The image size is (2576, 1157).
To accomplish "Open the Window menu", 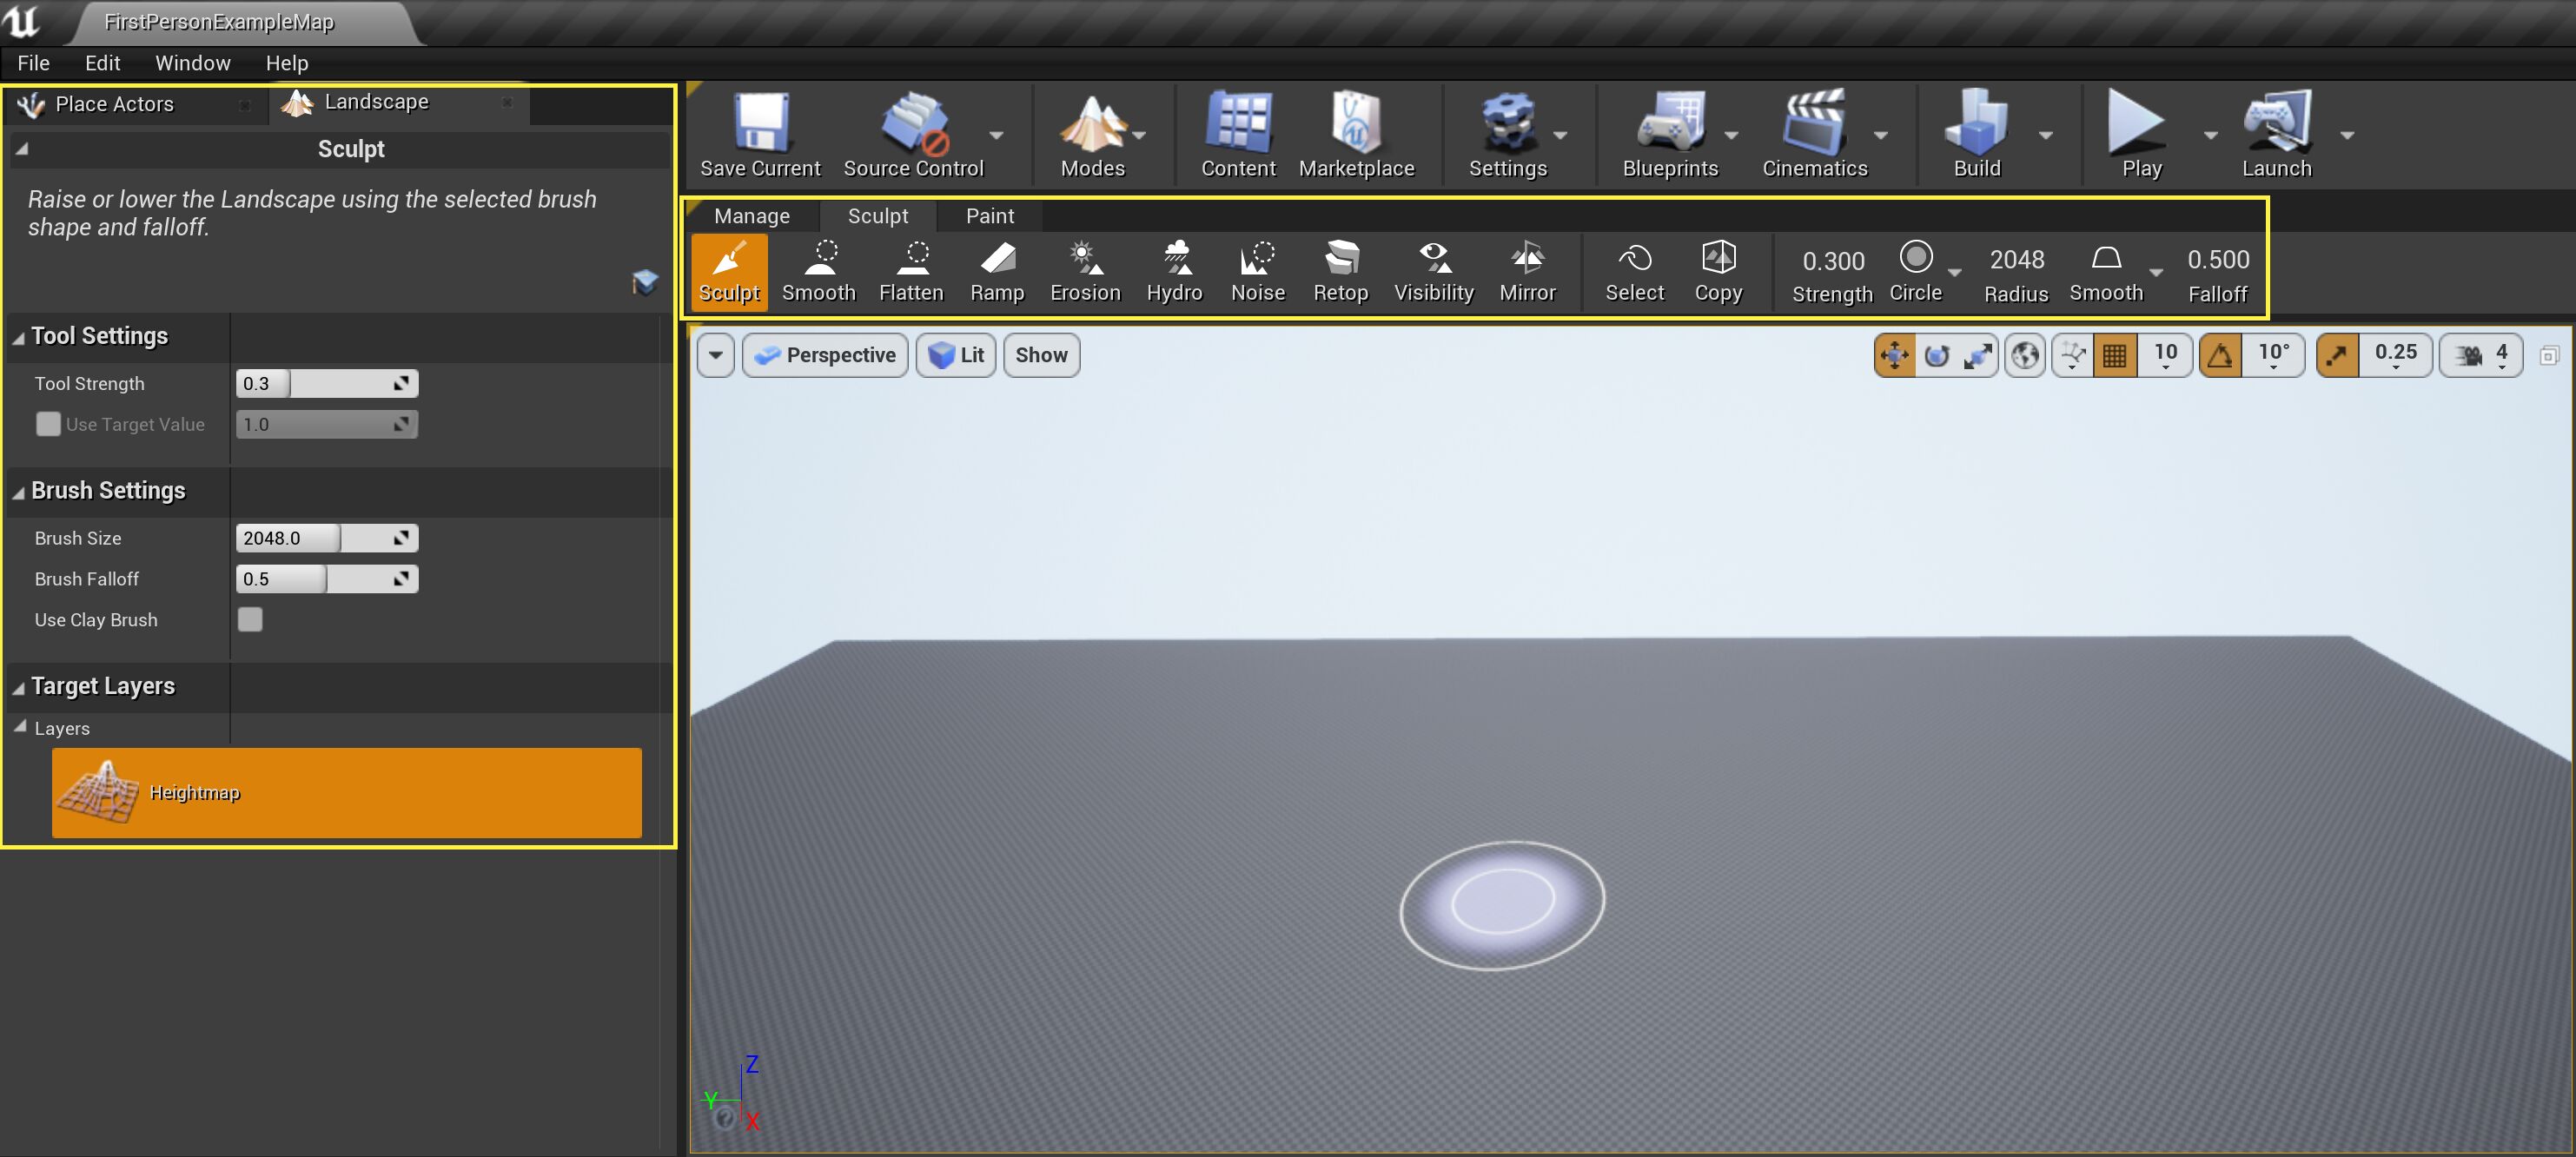I will [x=192, y=62].
